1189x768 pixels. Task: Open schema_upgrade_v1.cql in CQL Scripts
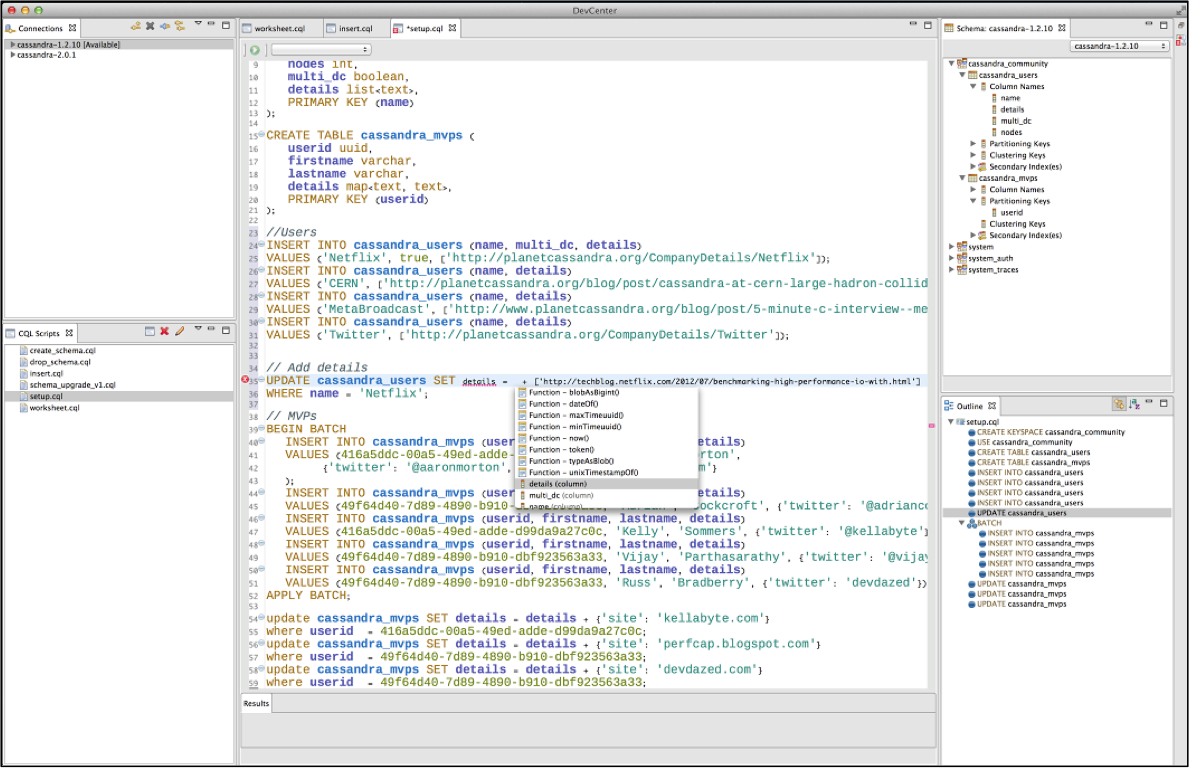[x=72, y=385]
